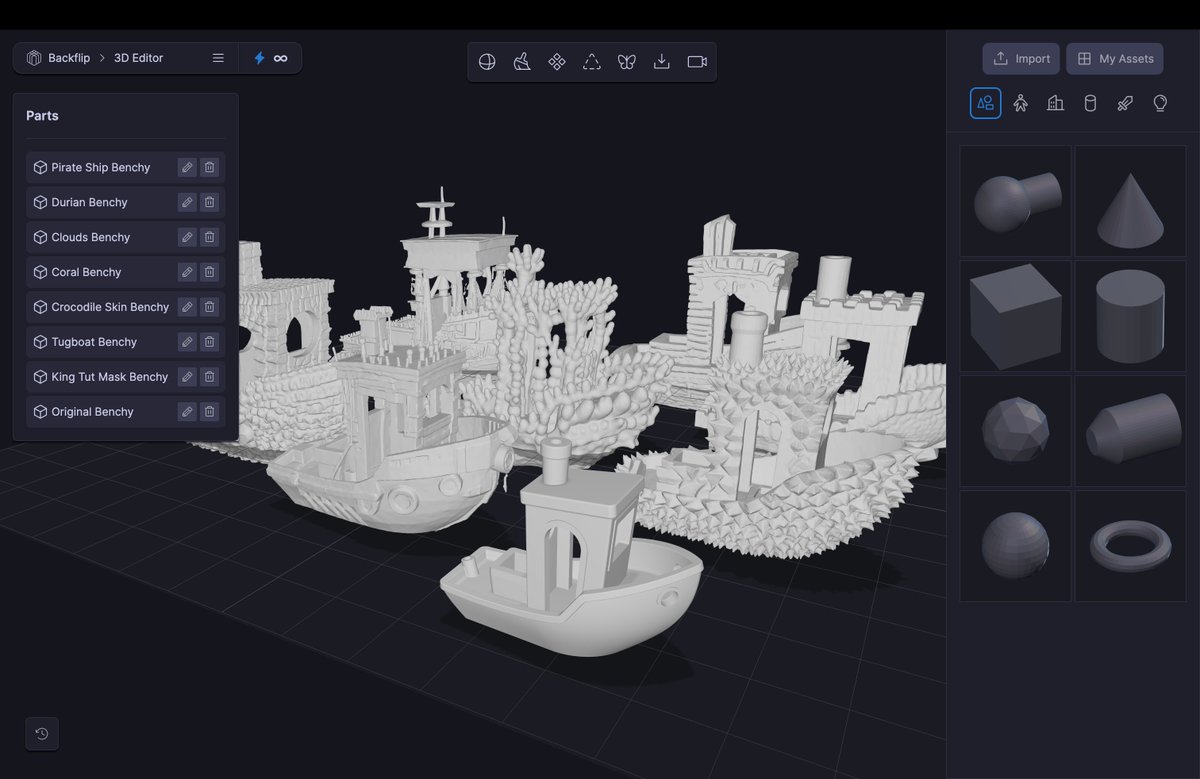Viewport: 1200px width, 779px height.
Task: Delete the Crocodile Skin Benchy part
Action: [x=209, y=307]
